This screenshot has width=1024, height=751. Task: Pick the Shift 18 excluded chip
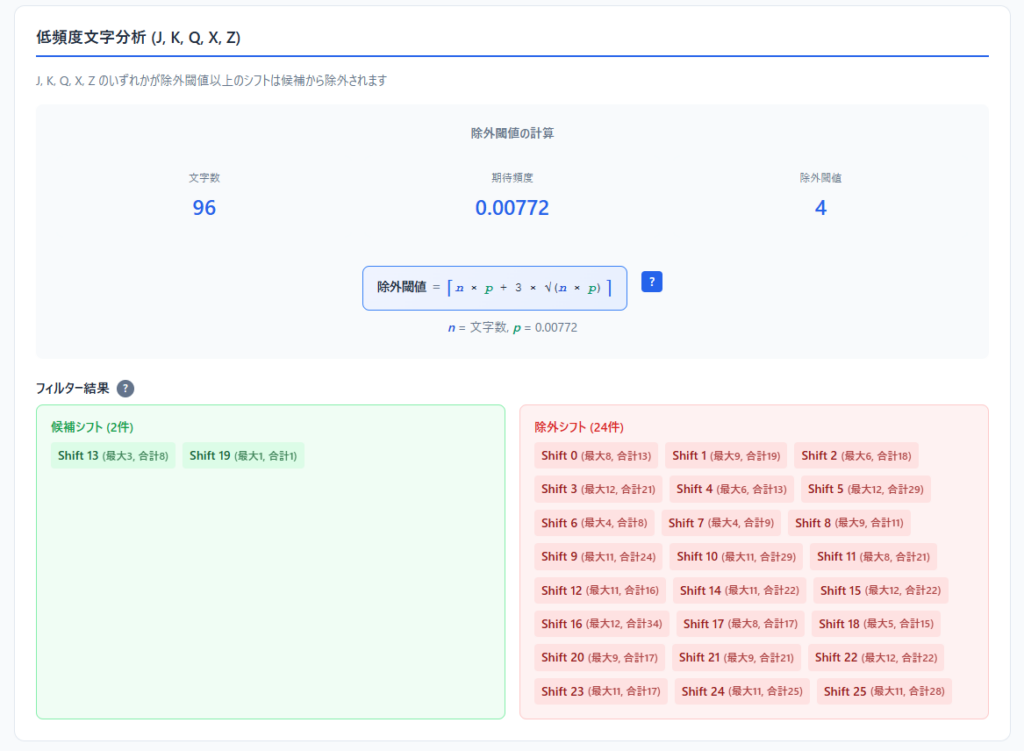pyautogui.click(x=876, y=624)
